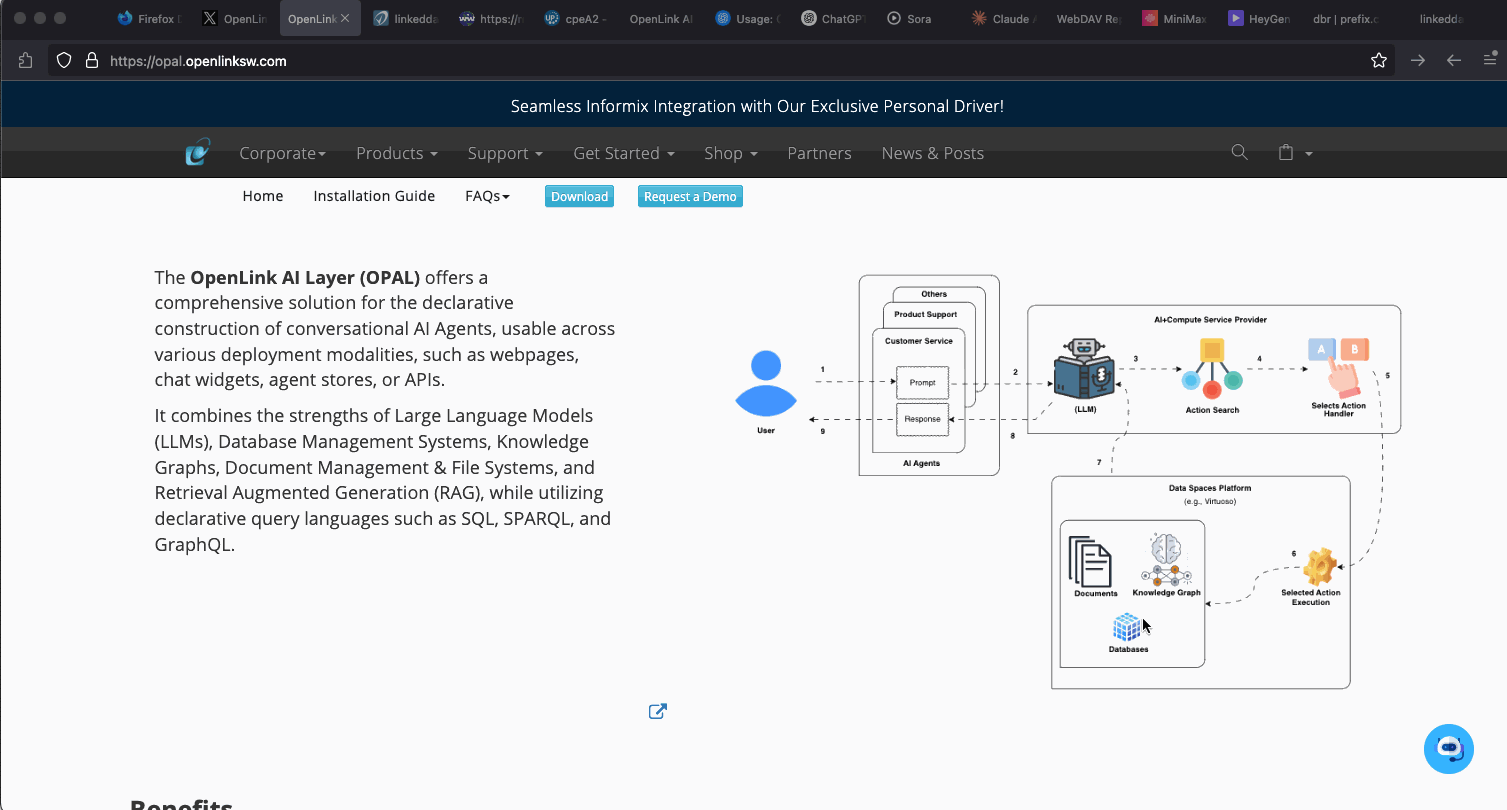Click the User figure in the diagram

point(766,384)
